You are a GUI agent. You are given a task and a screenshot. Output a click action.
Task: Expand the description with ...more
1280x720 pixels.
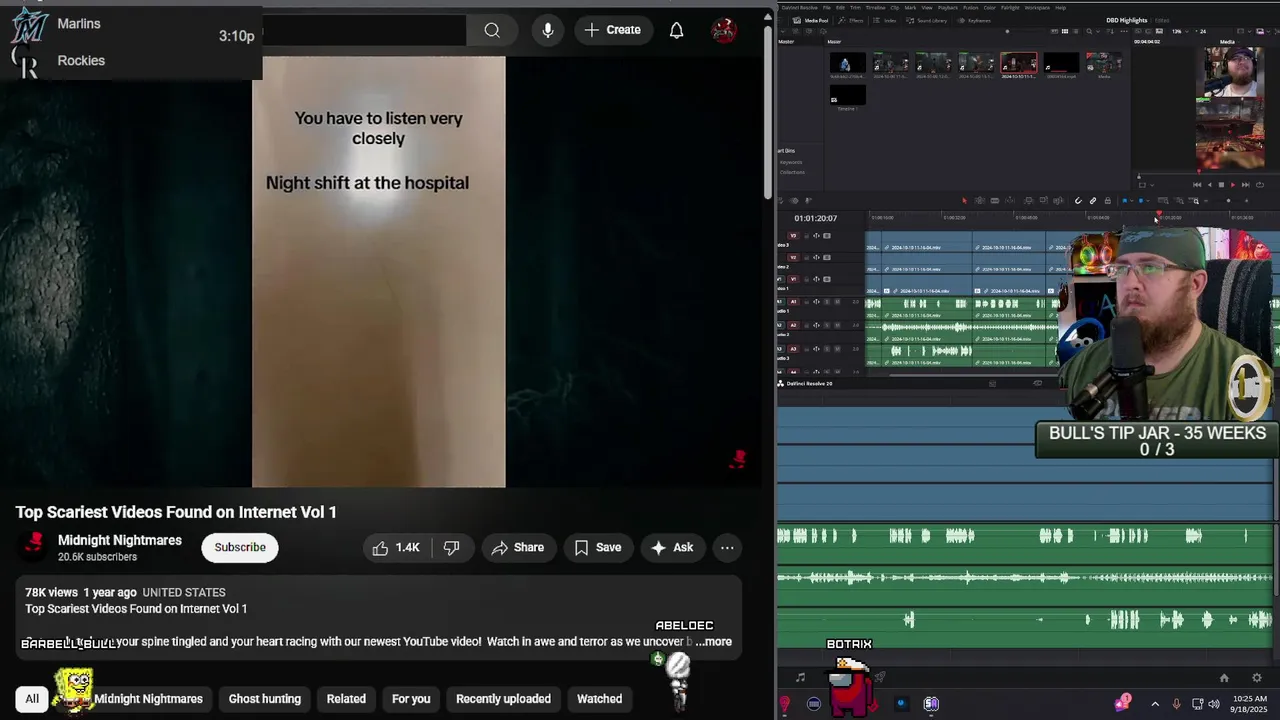pos(714,642)
